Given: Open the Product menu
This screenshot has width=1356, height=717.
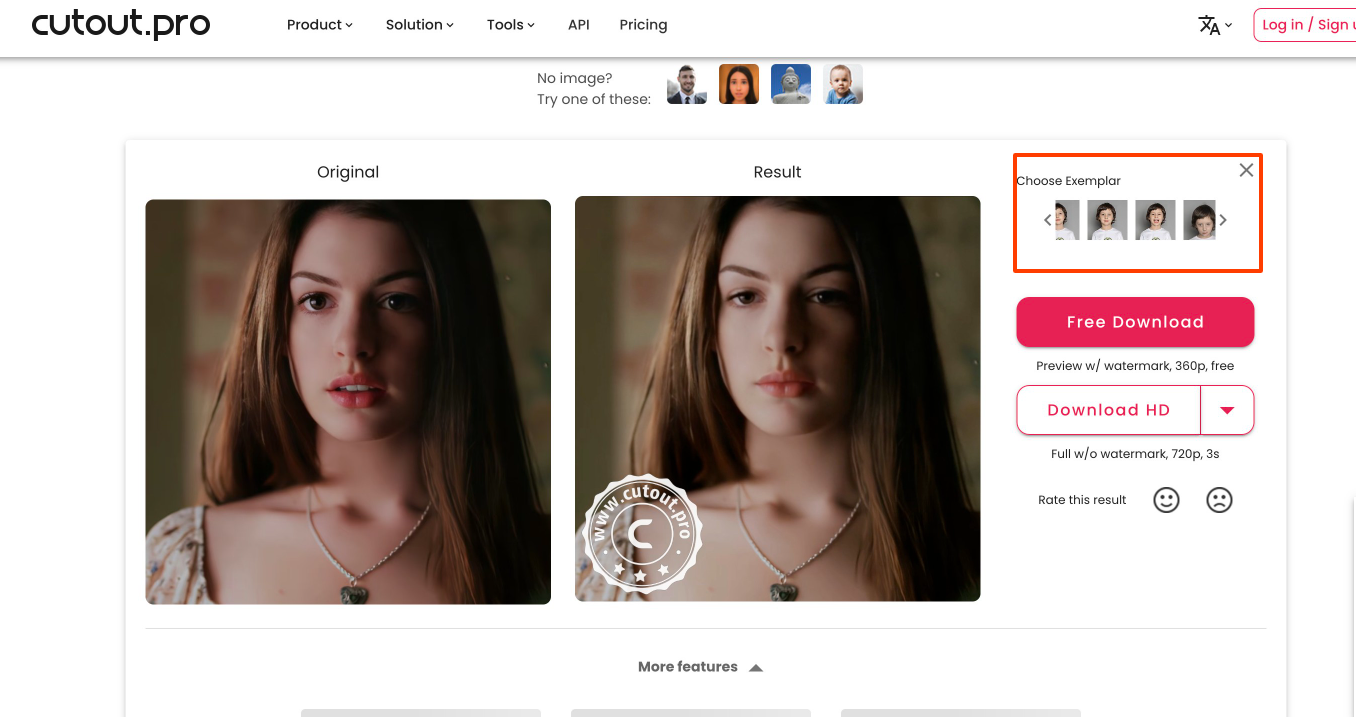Looking at the screenshot, I should [x=320, y=25].
